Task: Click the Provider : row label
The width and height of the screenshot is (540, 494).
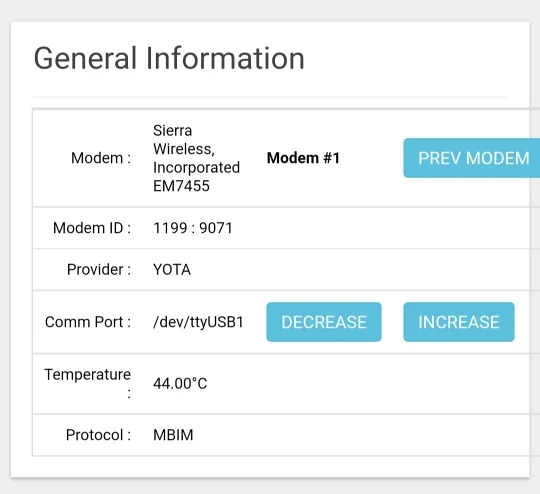Action: [99, 269]
